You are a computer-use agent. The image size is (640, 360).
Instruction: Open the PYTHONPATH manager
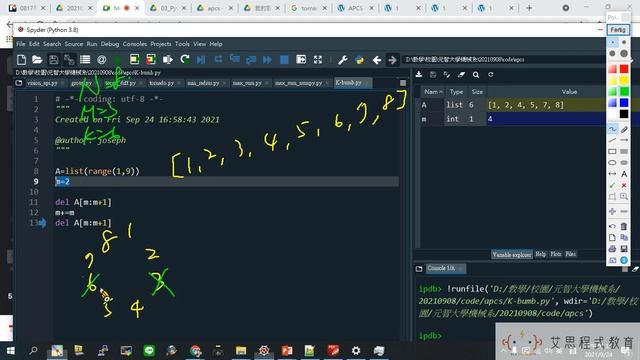[359, 60]
